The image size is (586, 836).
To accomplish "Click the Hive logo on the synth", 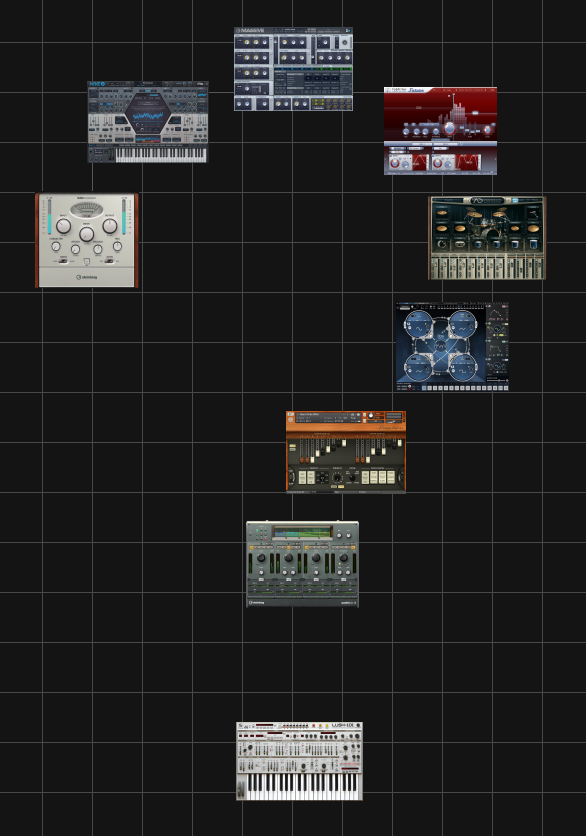I will (97, 84).
